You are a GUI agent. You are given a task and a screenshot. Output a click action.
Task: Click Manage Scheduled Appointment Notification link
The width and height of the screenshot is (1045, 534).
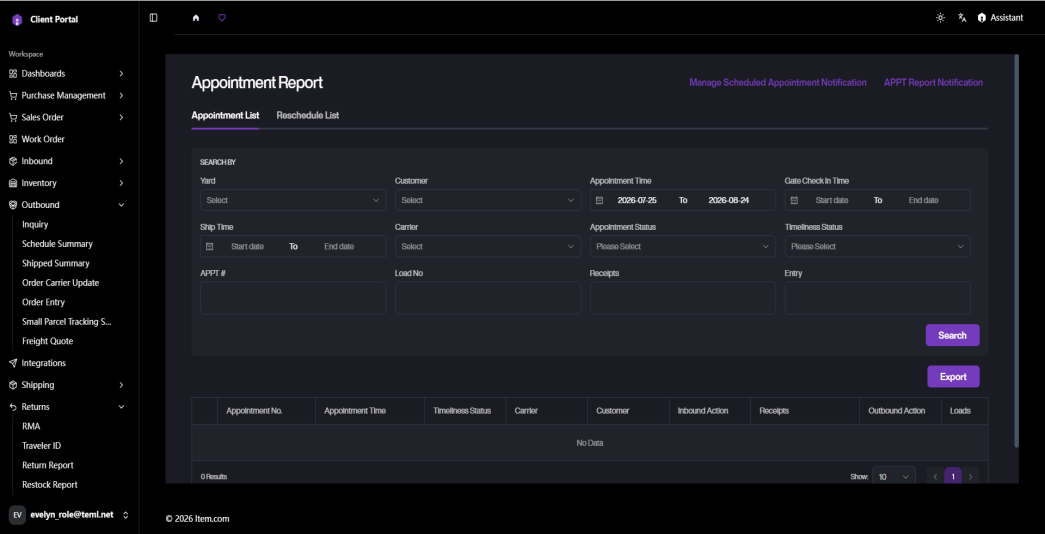click(778, 83)
